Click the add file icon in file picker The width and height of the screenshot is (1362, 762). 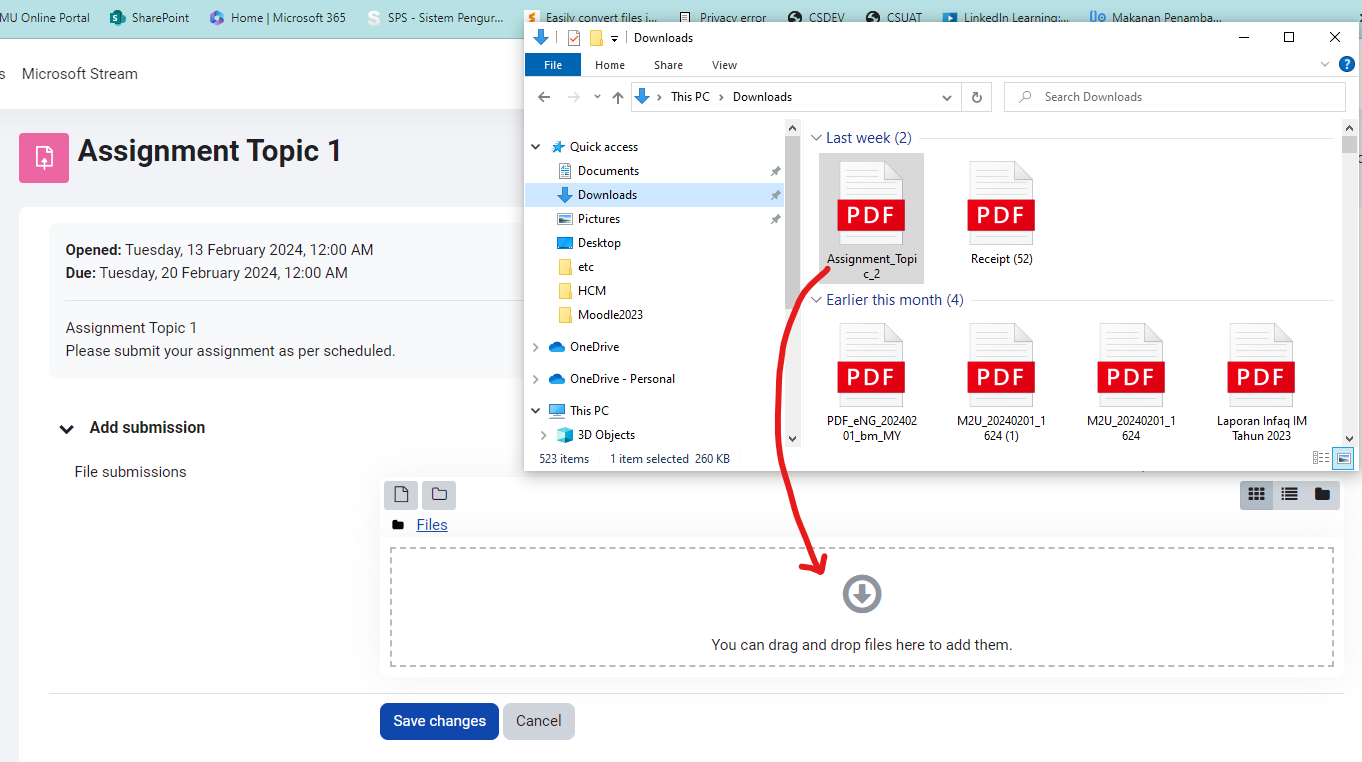click(401, 494)
